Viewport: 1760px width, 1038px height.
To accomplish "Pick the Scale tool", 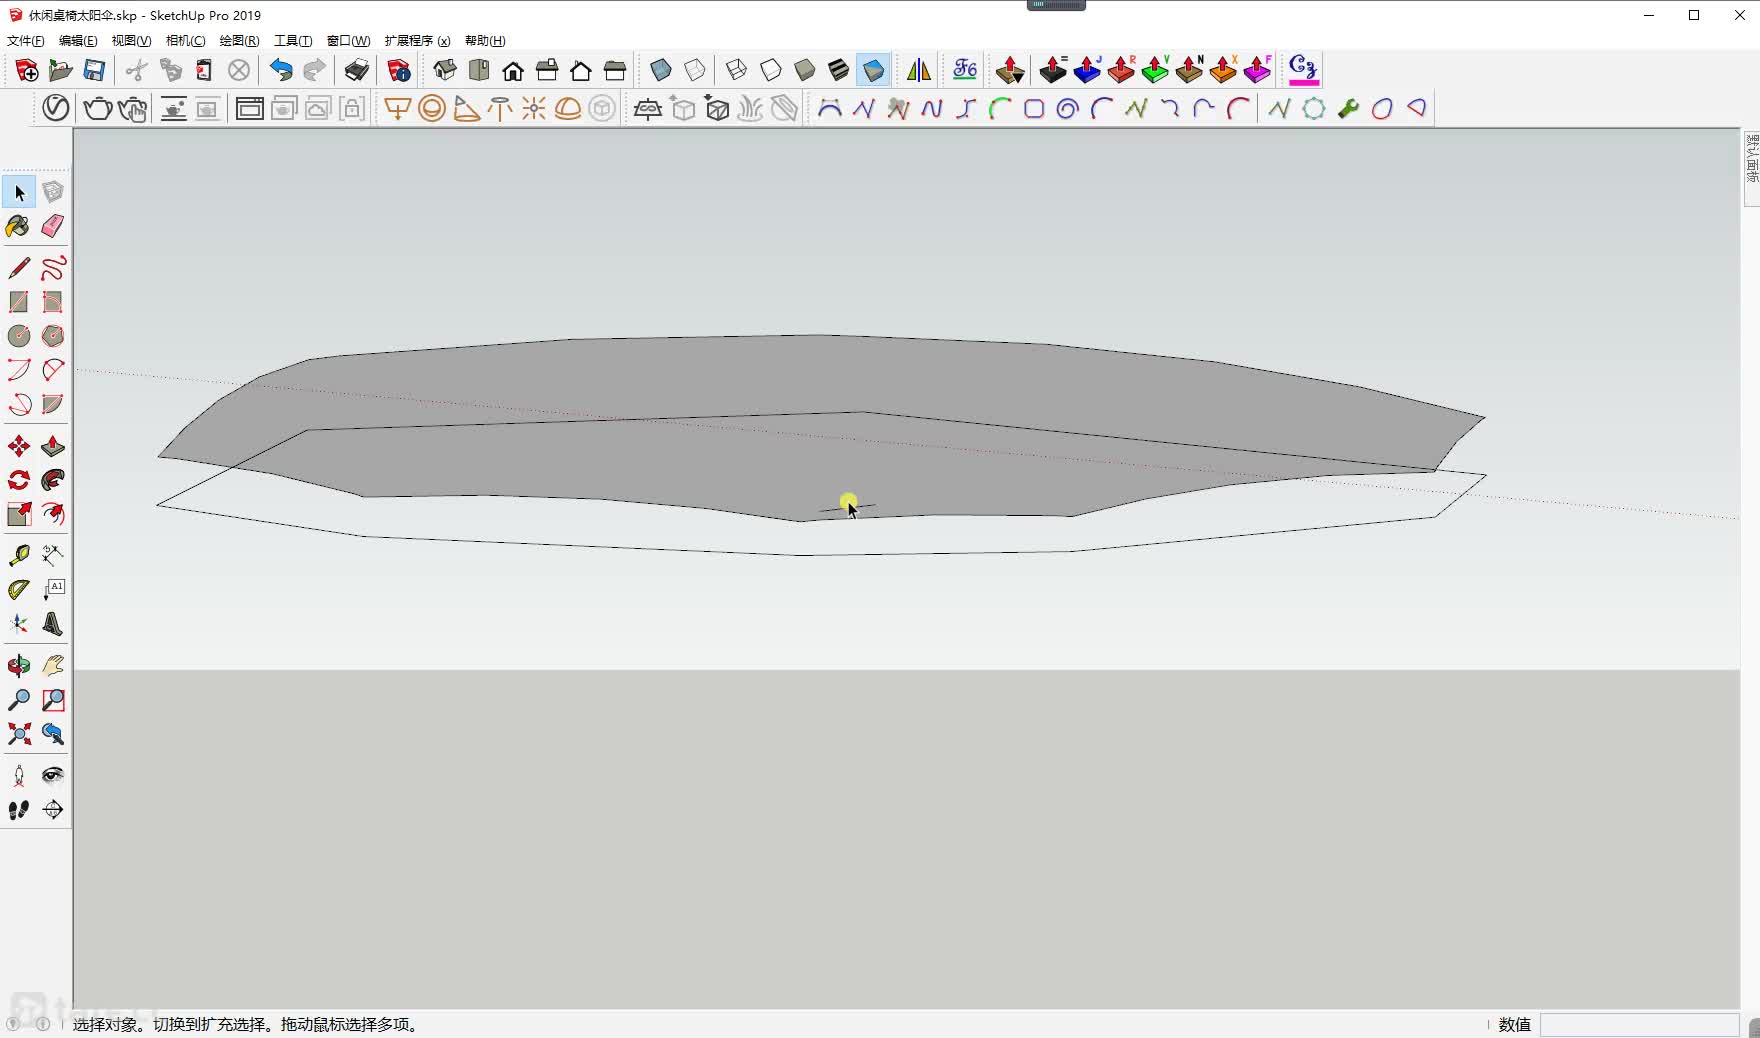I will pos(19,514).
